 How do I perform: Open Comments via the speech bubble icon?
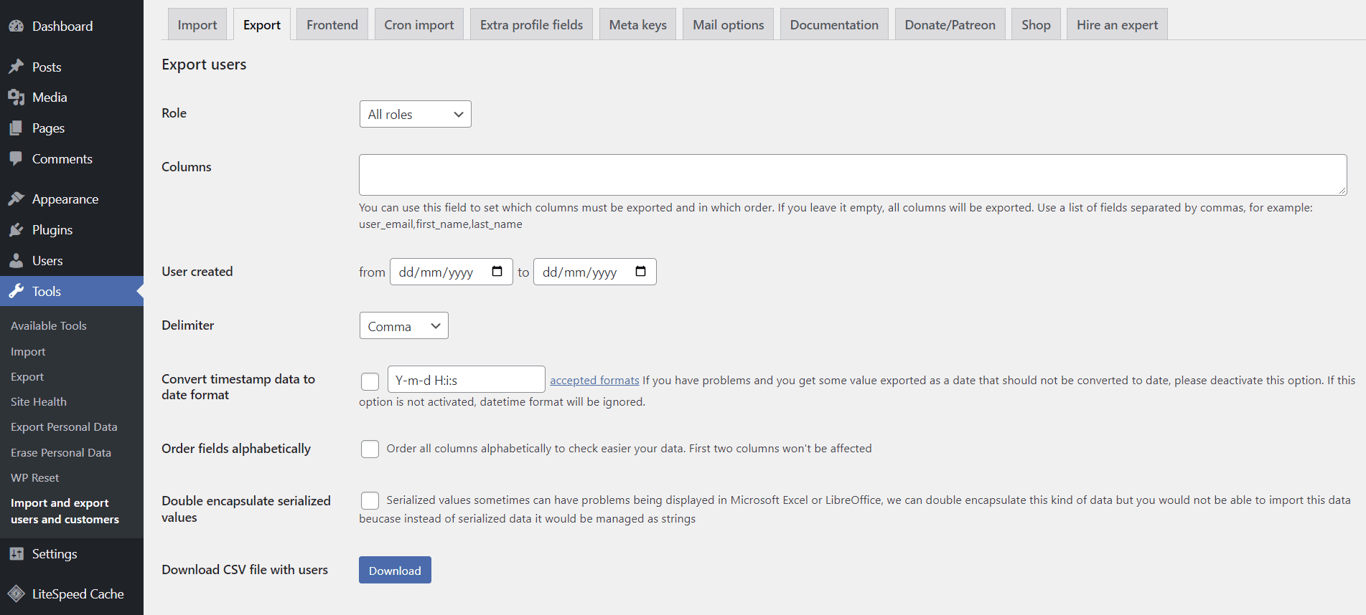(x=17, y=158)
